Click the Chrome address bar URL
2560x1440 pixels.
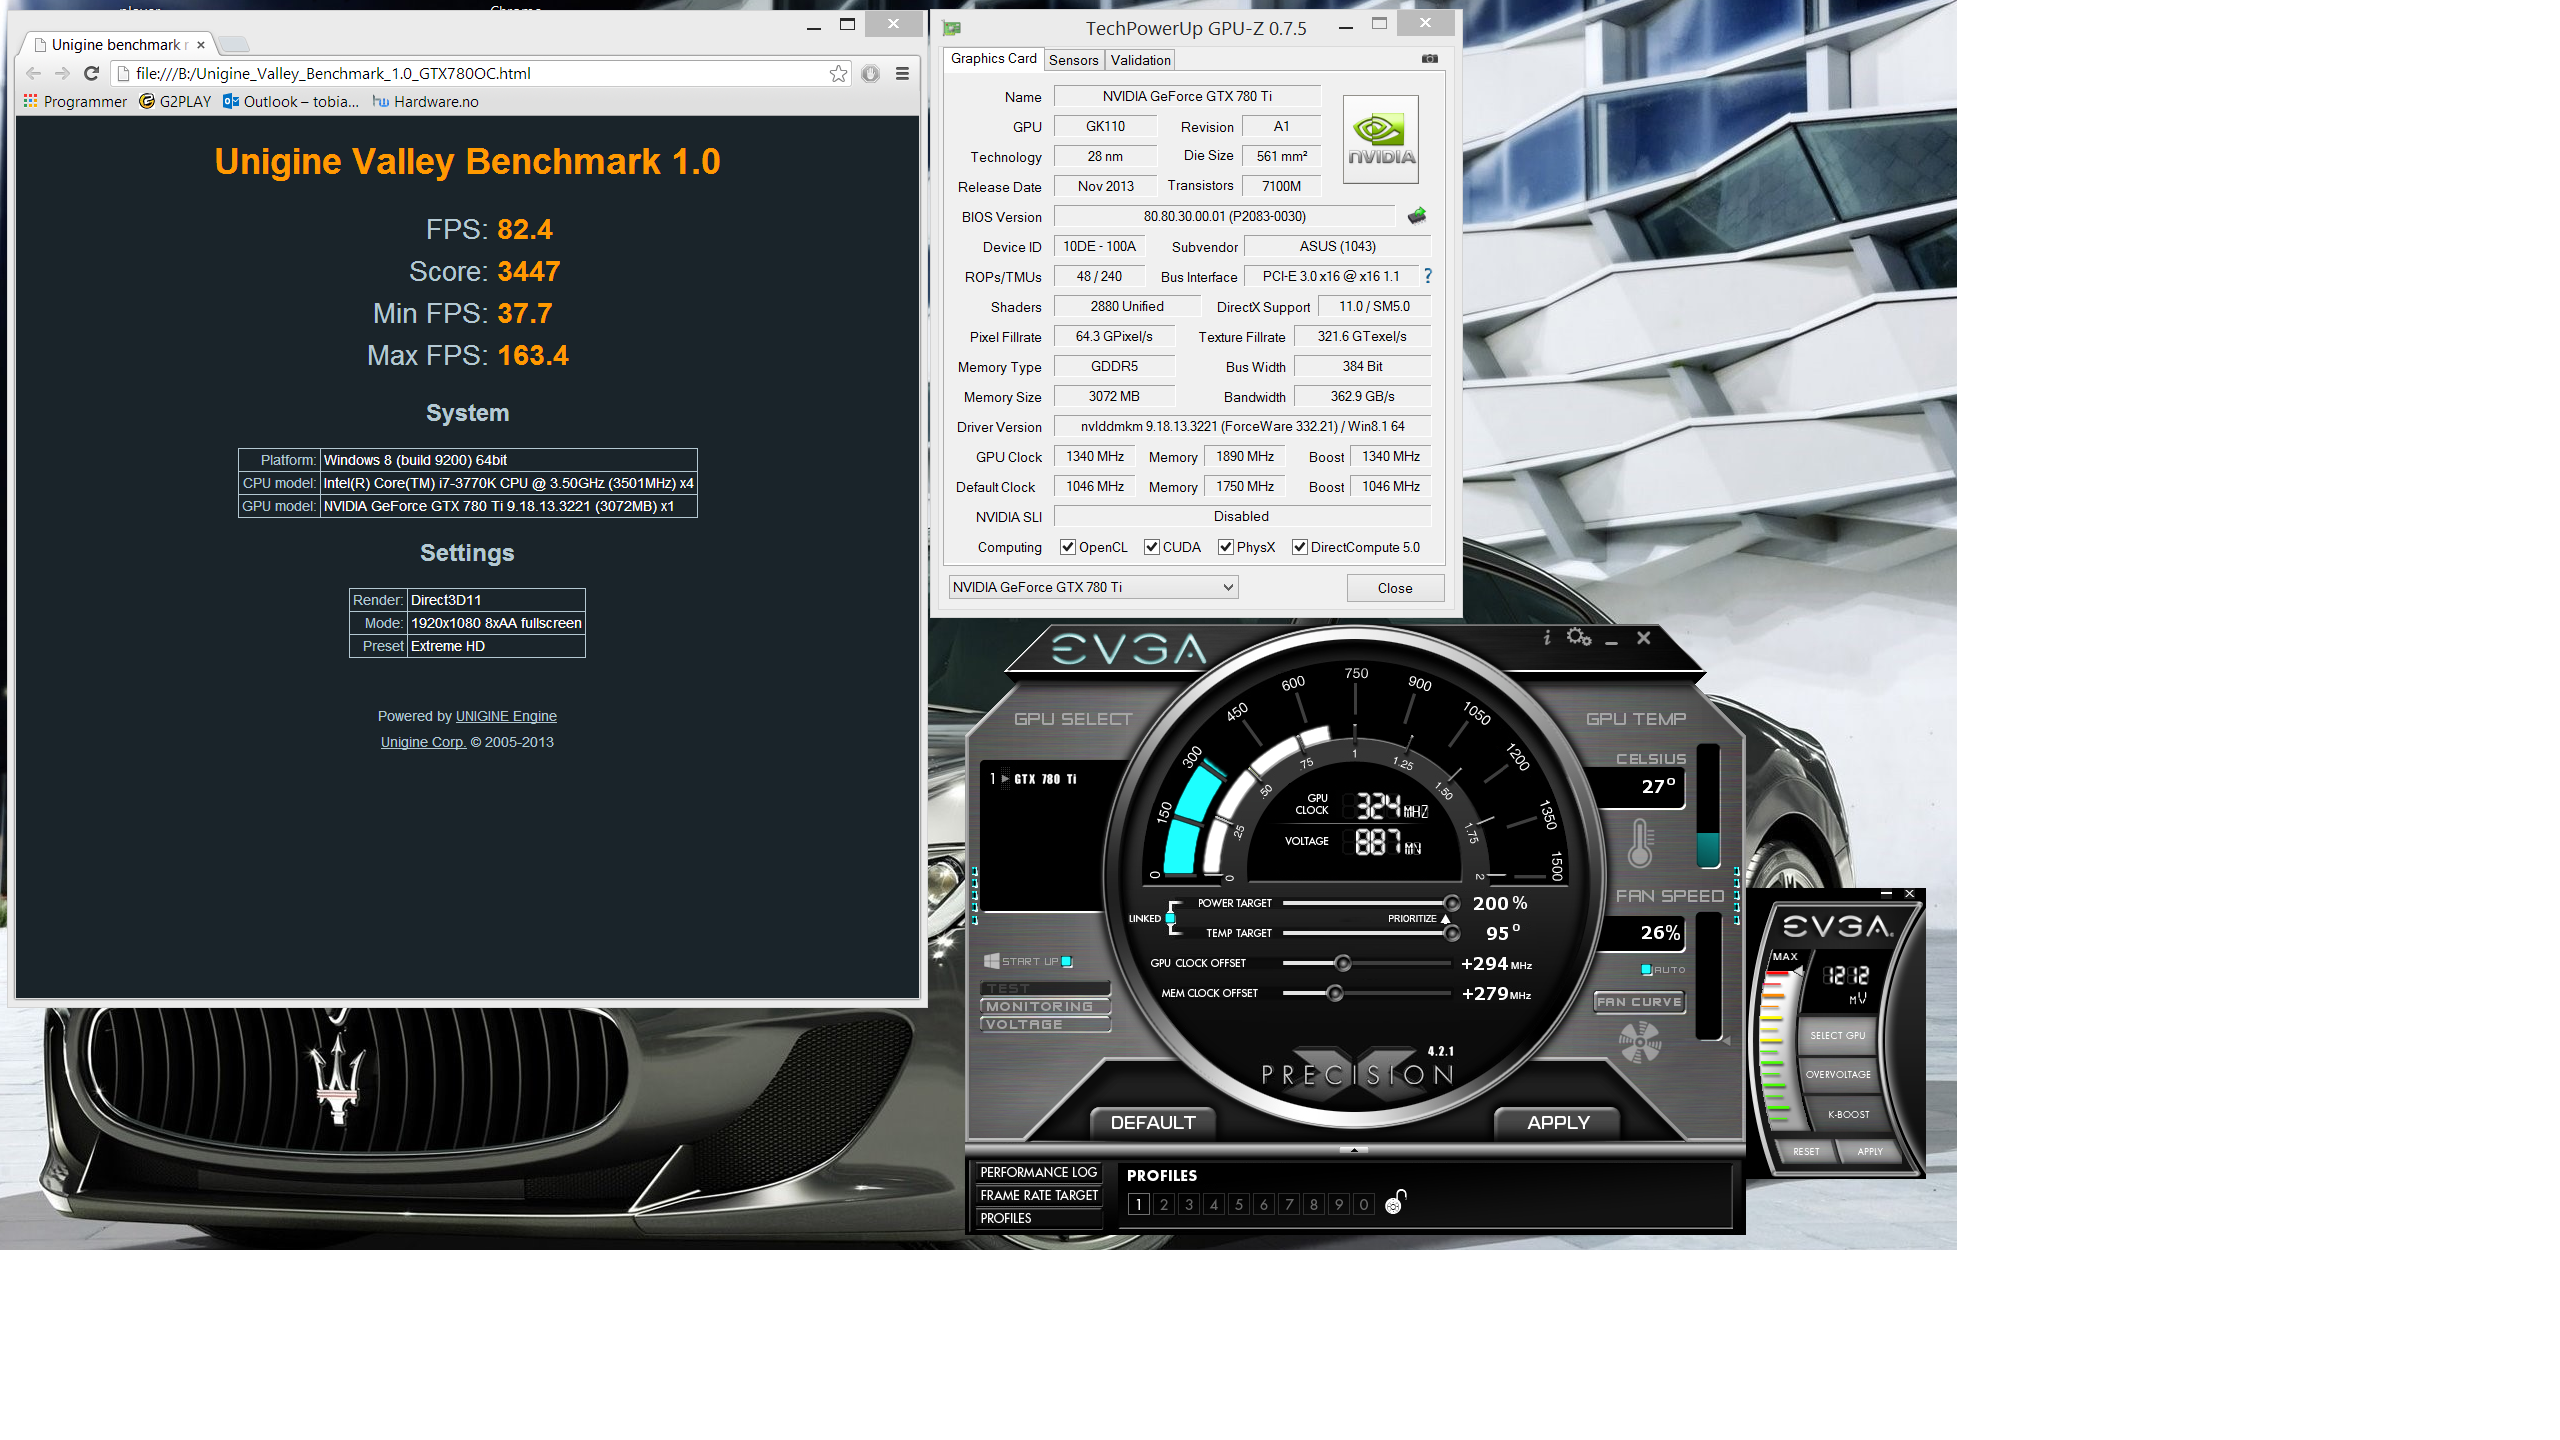(333, 73)
